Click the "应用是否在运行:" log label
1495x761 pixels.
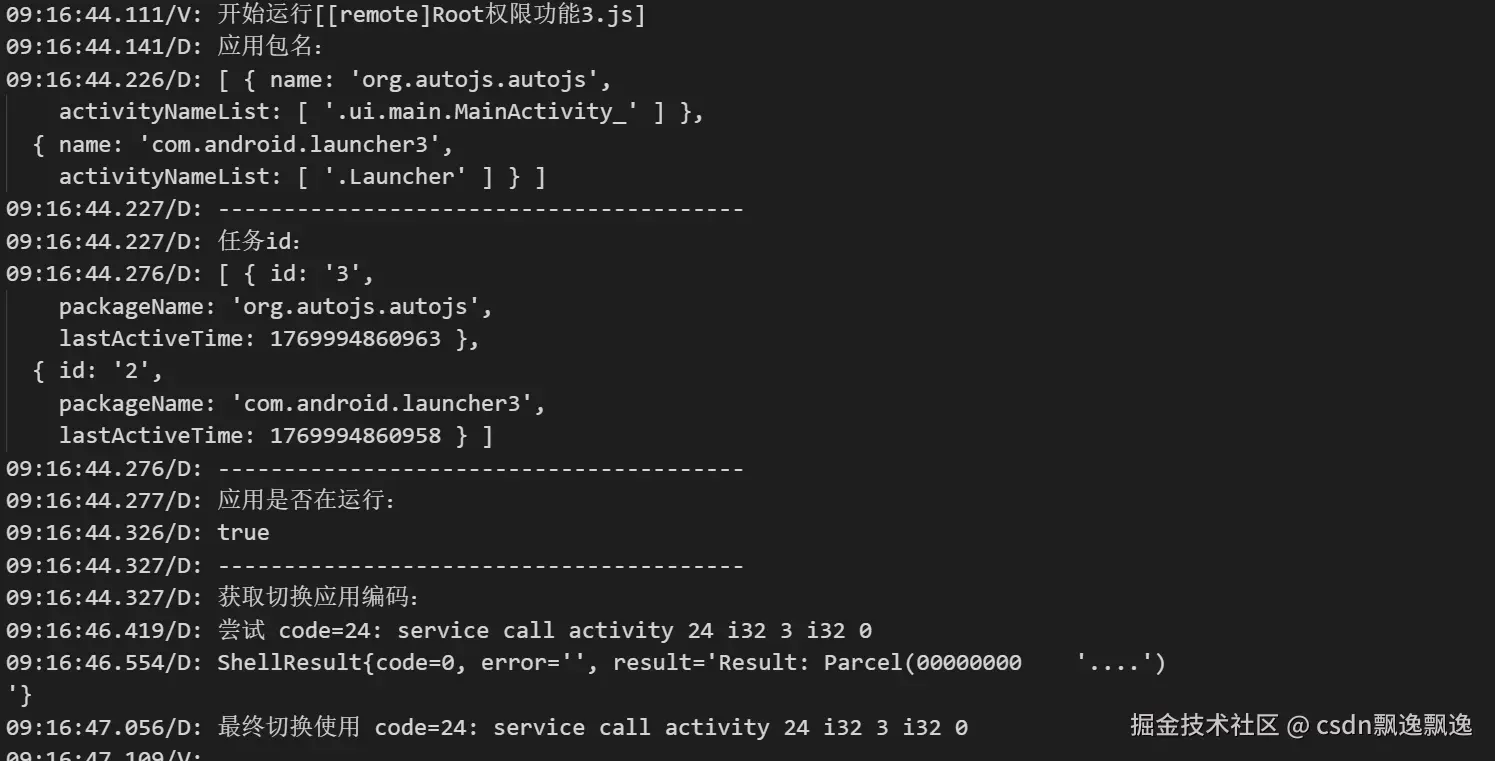point(307,500)
